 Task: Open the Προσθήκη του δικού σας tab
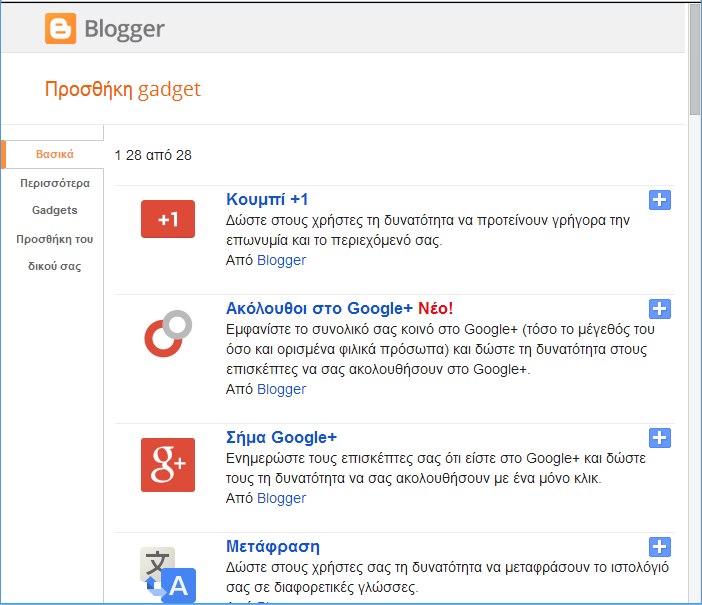[x=55, y=253]
